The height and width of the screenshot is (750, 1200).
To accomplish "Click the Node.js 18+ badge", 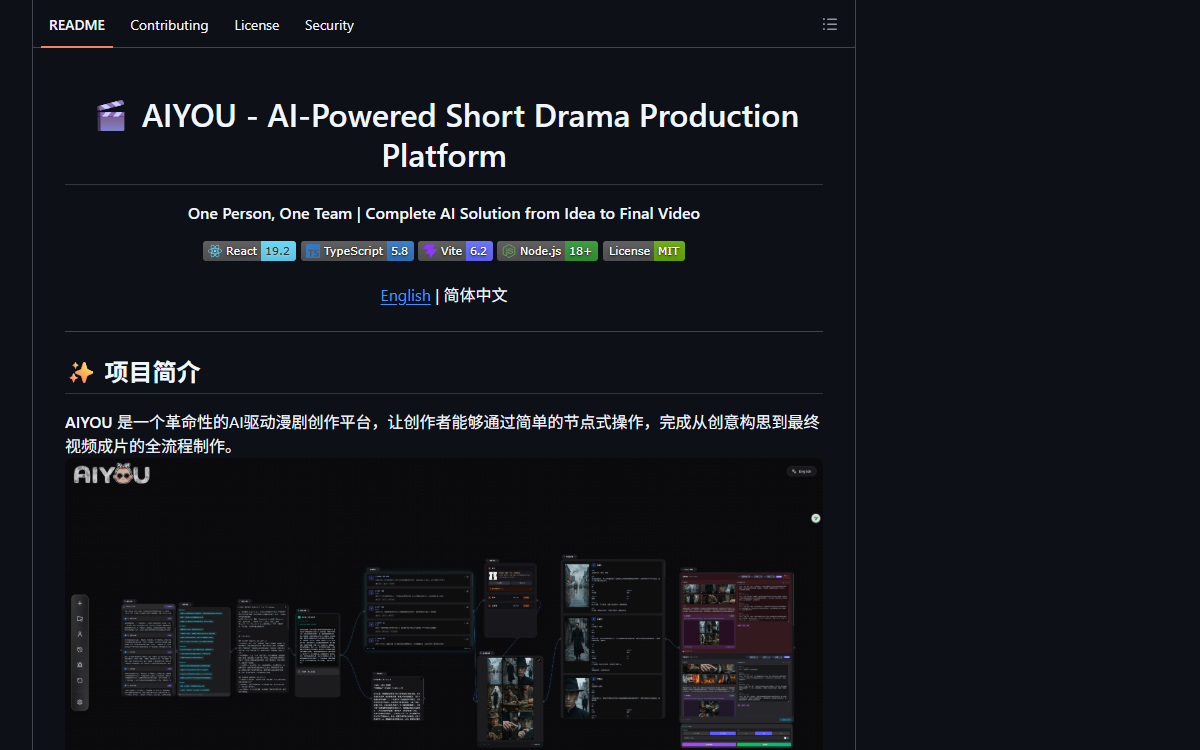I will [547, 251].
